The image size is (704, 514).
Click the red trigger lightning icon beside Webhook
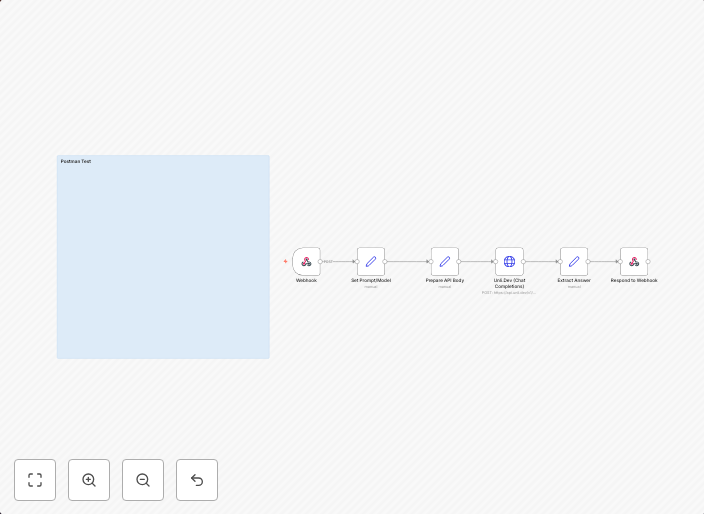(x=286, y=261)
